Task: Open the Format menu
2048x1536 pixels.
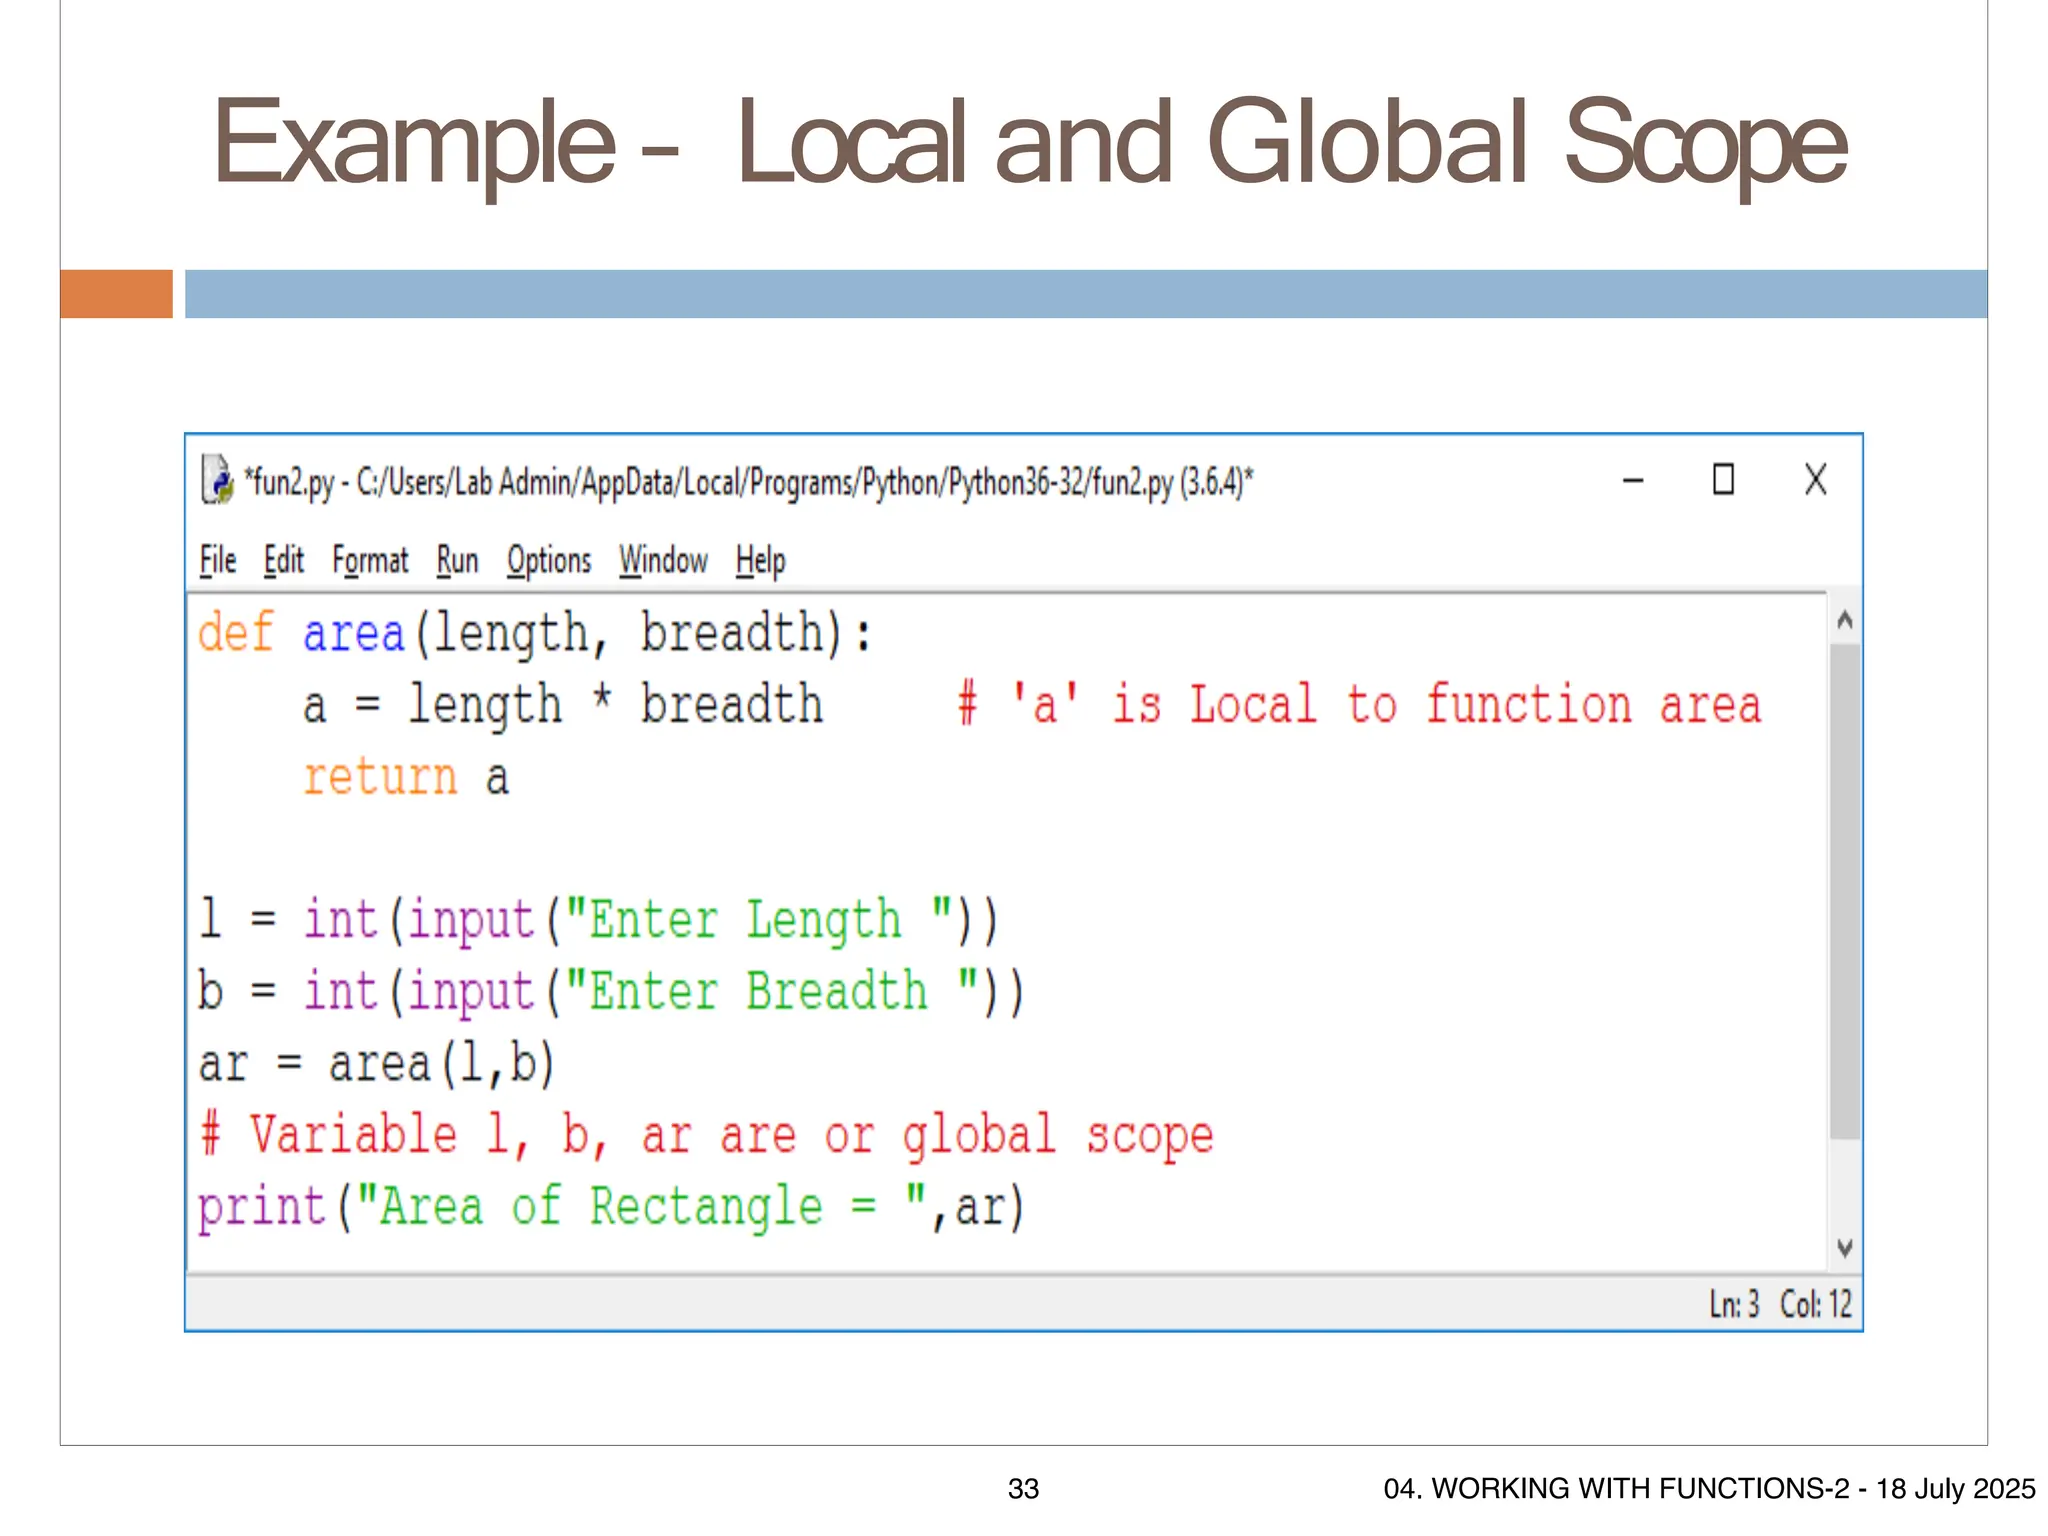Action: coord(370,561)
